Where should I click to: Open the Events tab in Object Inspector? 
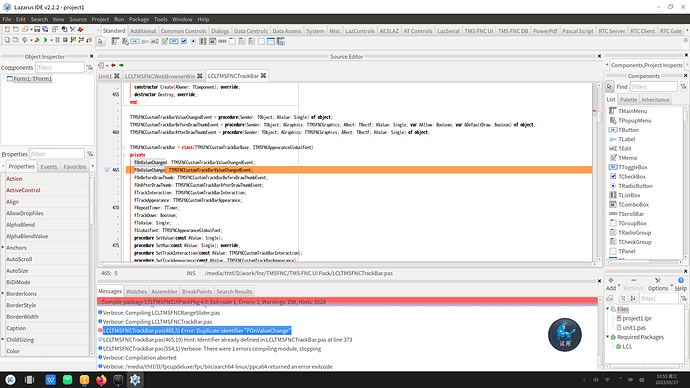49,167
